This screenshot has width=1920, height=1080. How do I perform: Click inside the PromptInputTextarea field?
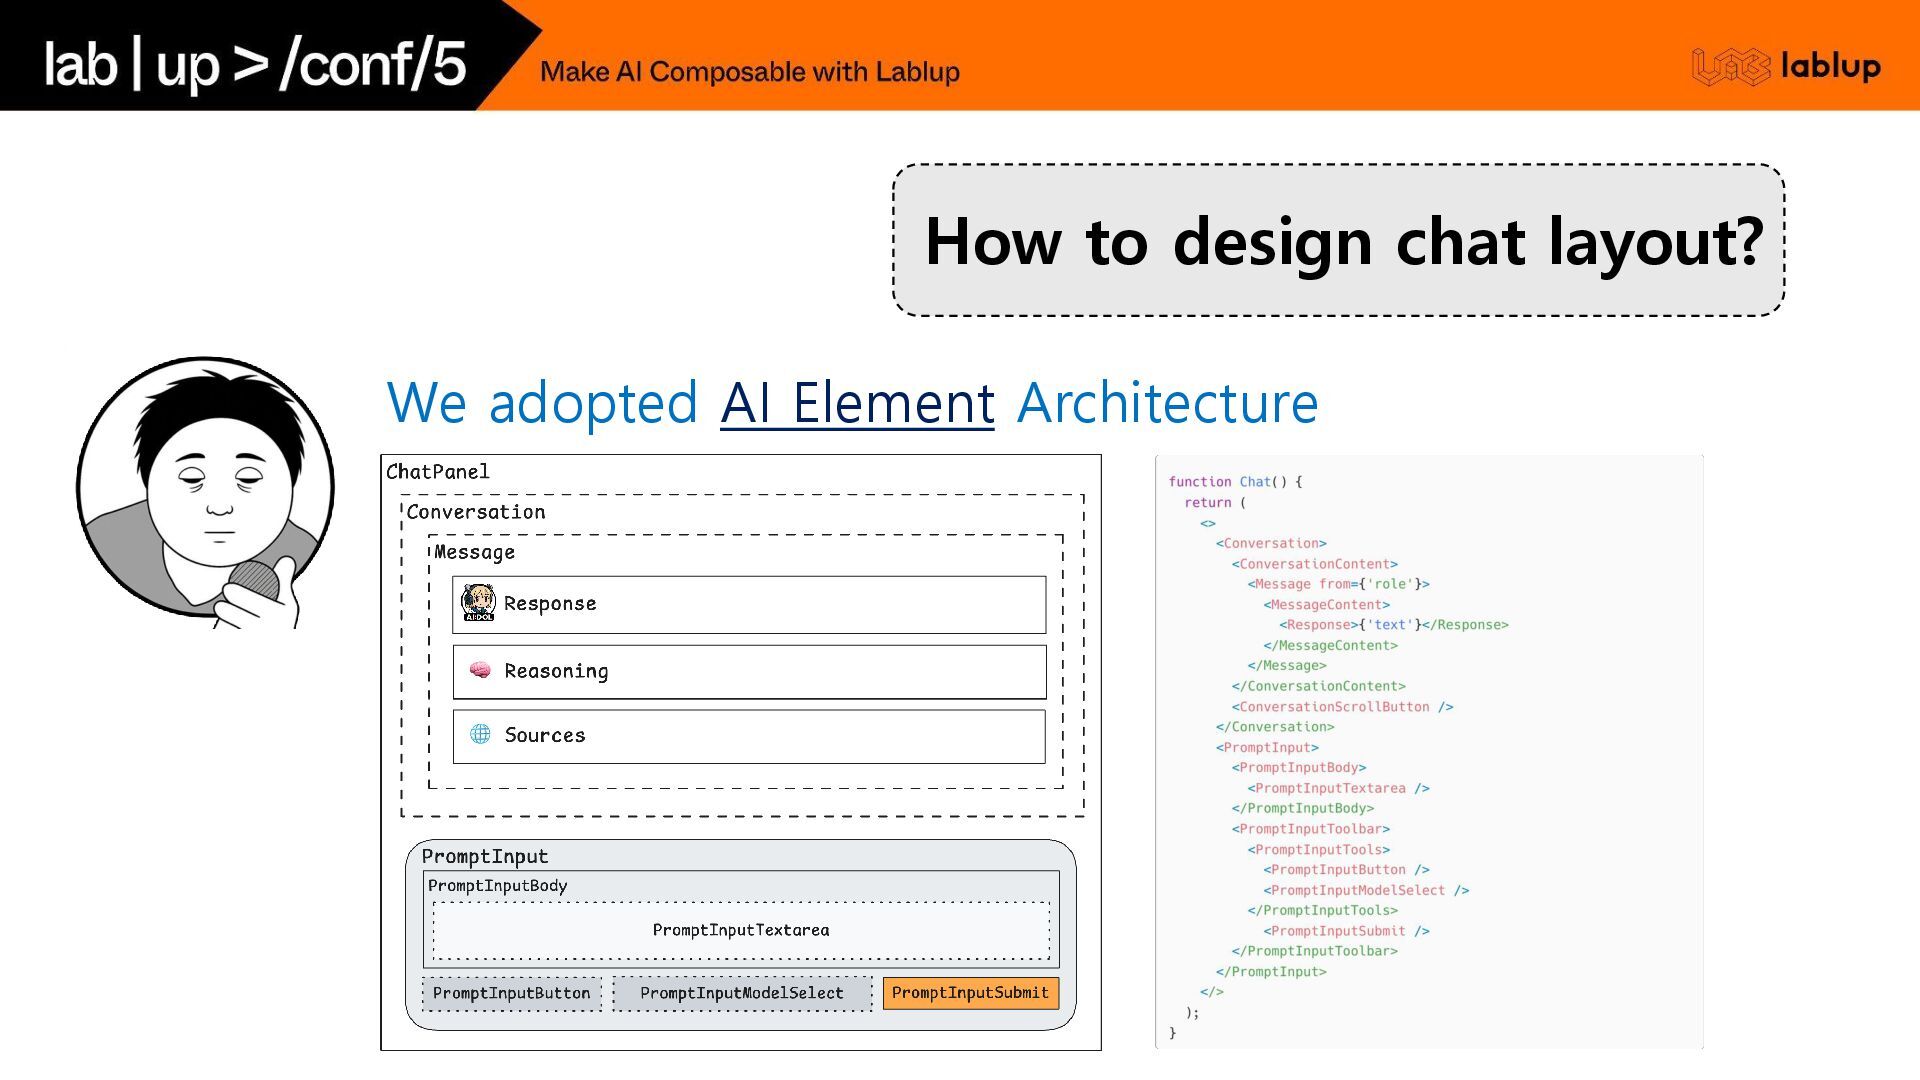(x=741, y=930)
